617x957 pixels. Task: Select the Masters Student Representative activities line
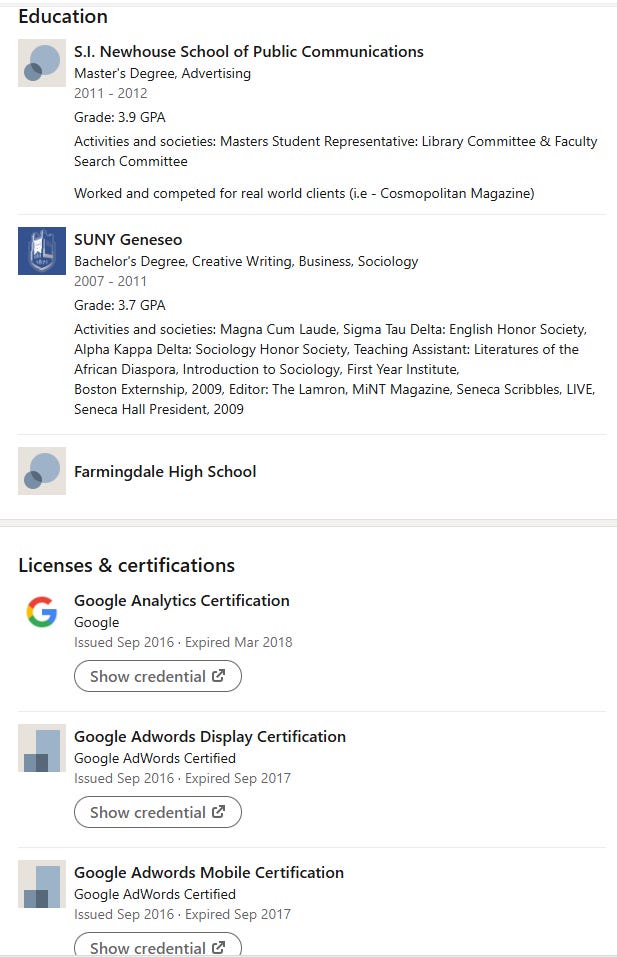click(x=336, y=151)
